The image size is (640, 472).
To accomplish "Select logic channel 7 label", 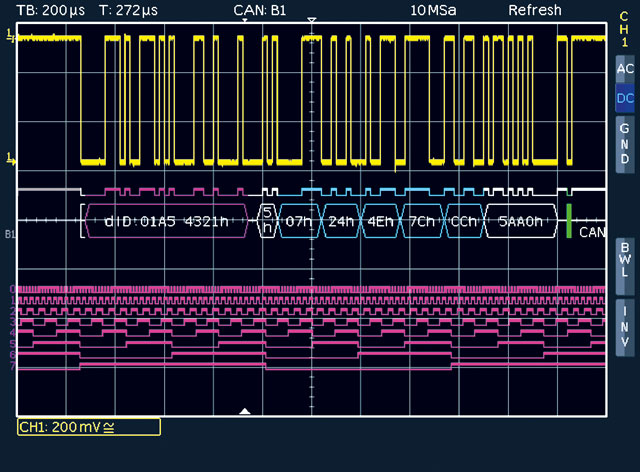I will (13, 365).
